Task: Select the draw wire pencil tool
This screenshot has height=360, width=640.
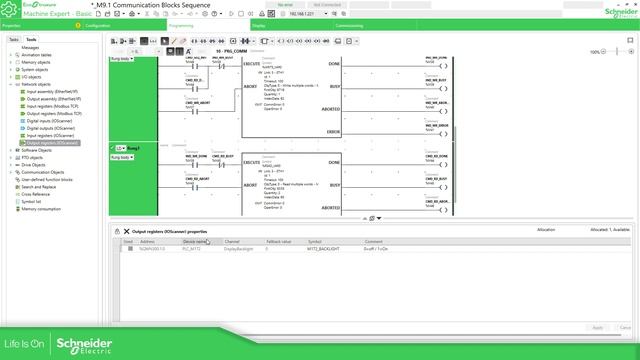Action: [174, 41]
